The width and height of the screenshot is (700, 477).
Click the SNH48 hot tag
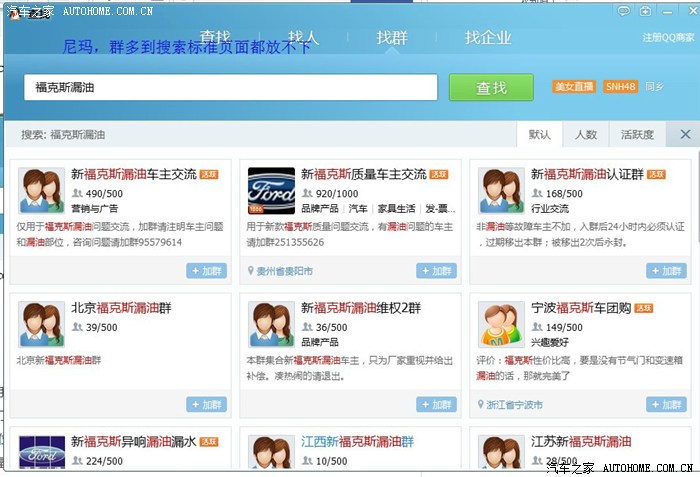tap(620, 87)
